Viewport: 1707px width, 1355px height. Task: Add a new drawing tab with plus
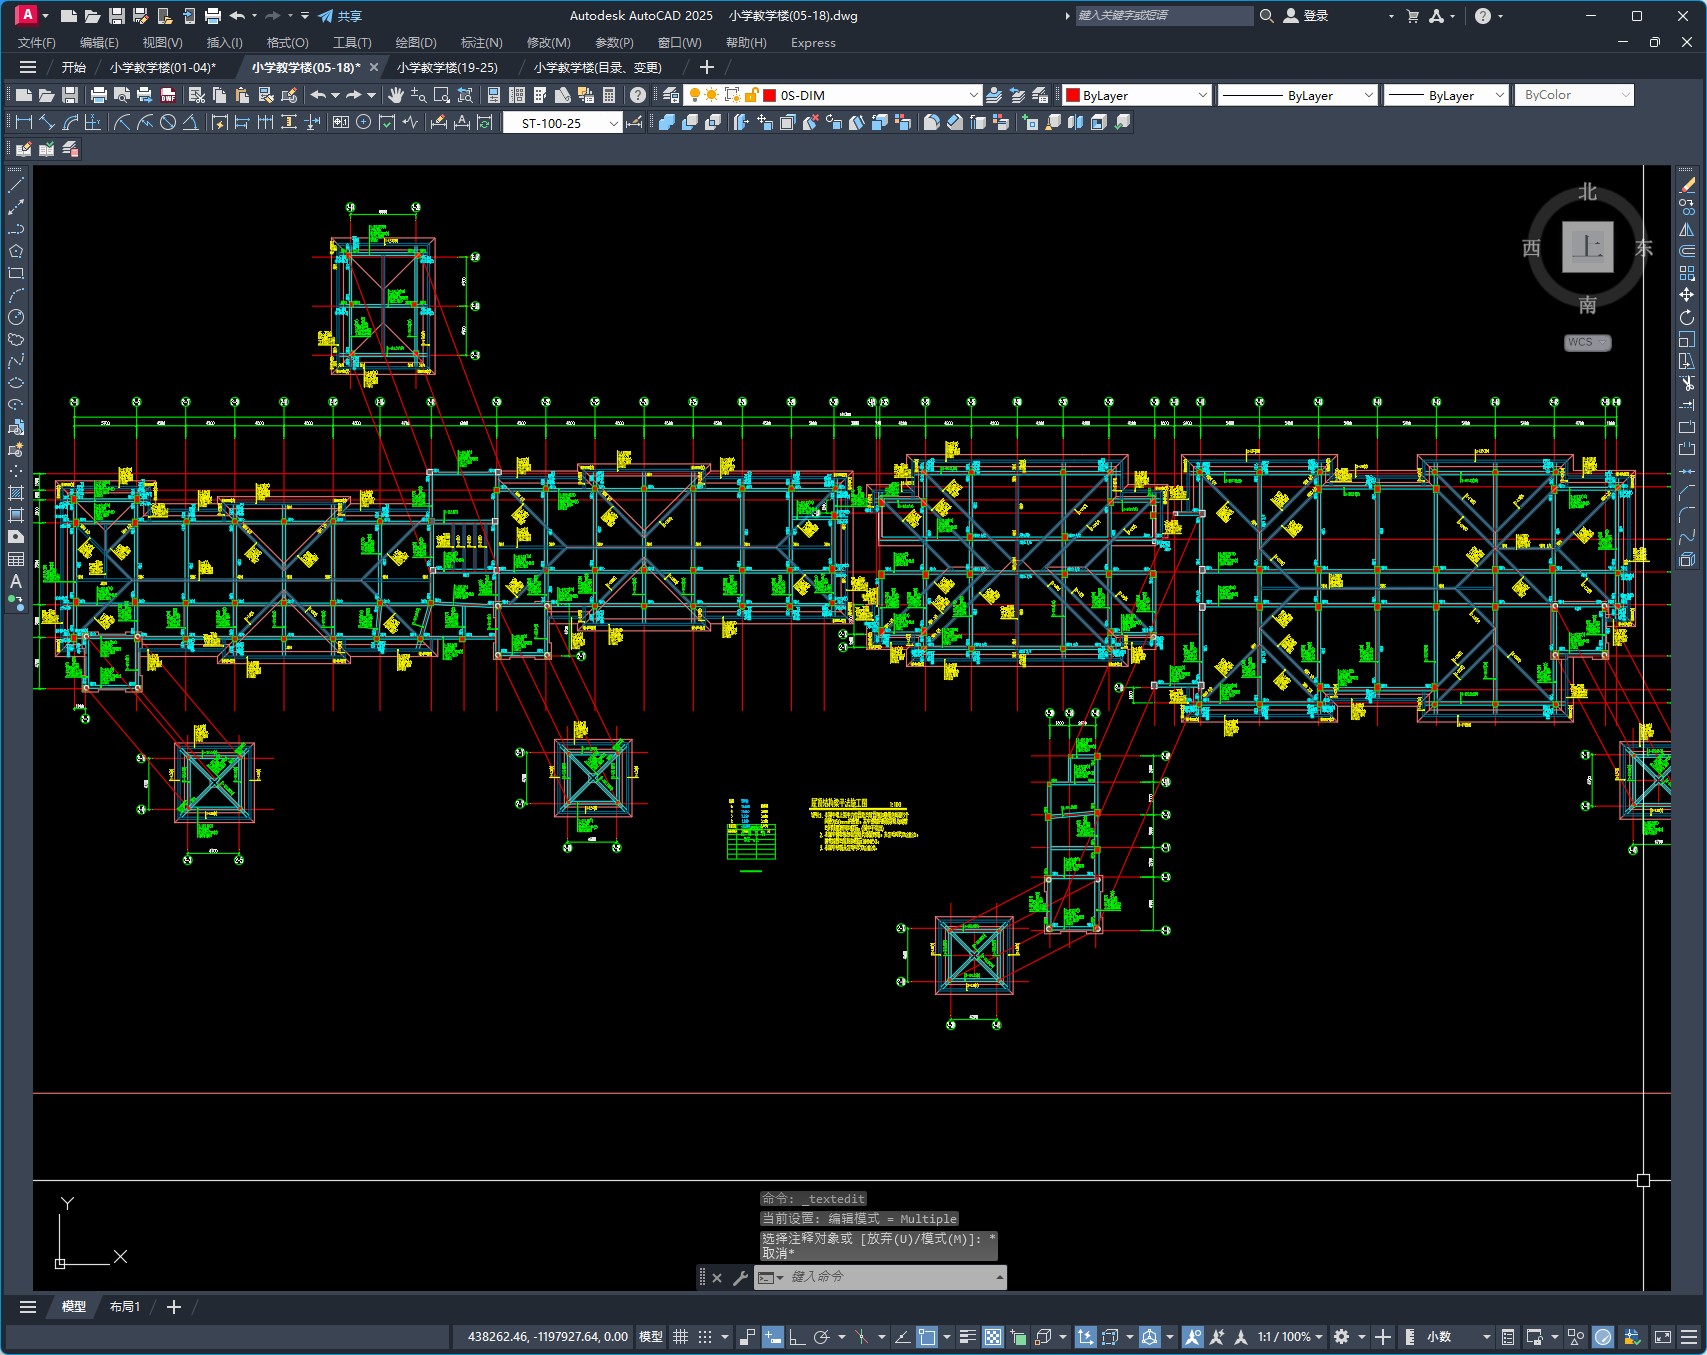[707, 67]
